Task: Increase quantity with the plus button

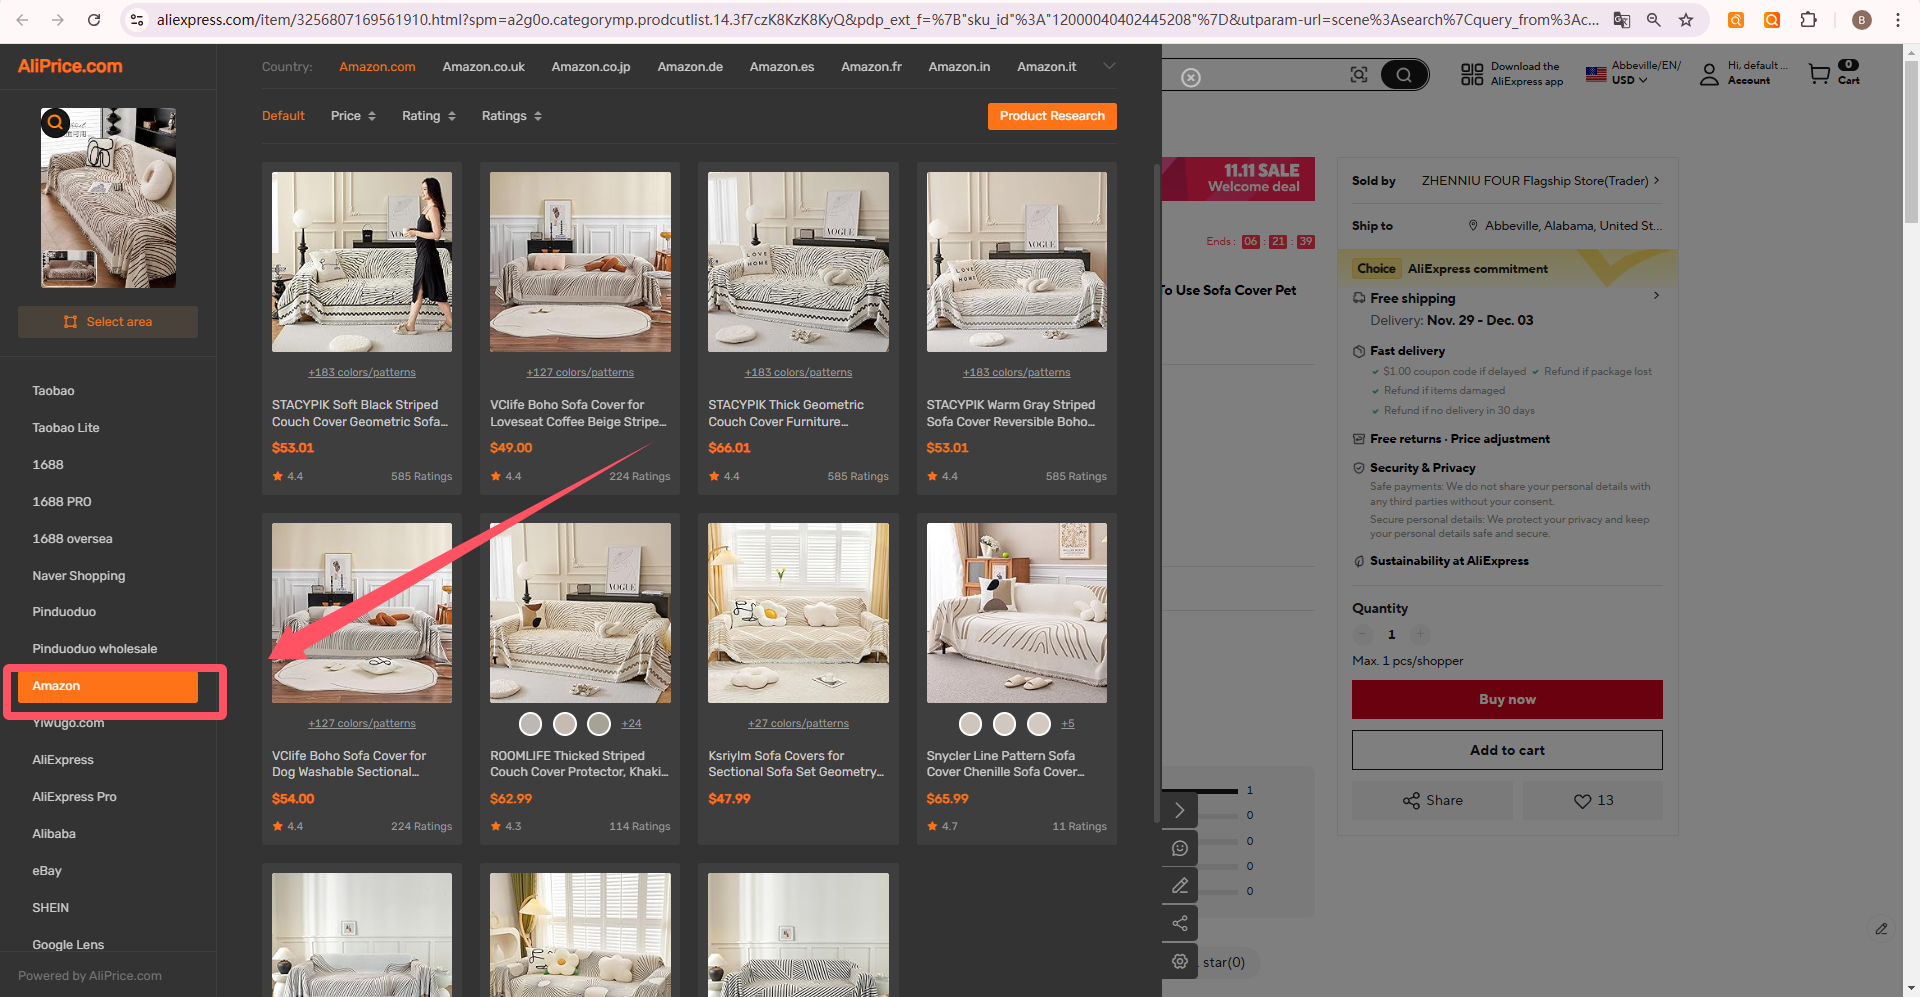Action: pyautogui.click(x=1420, y=634)
